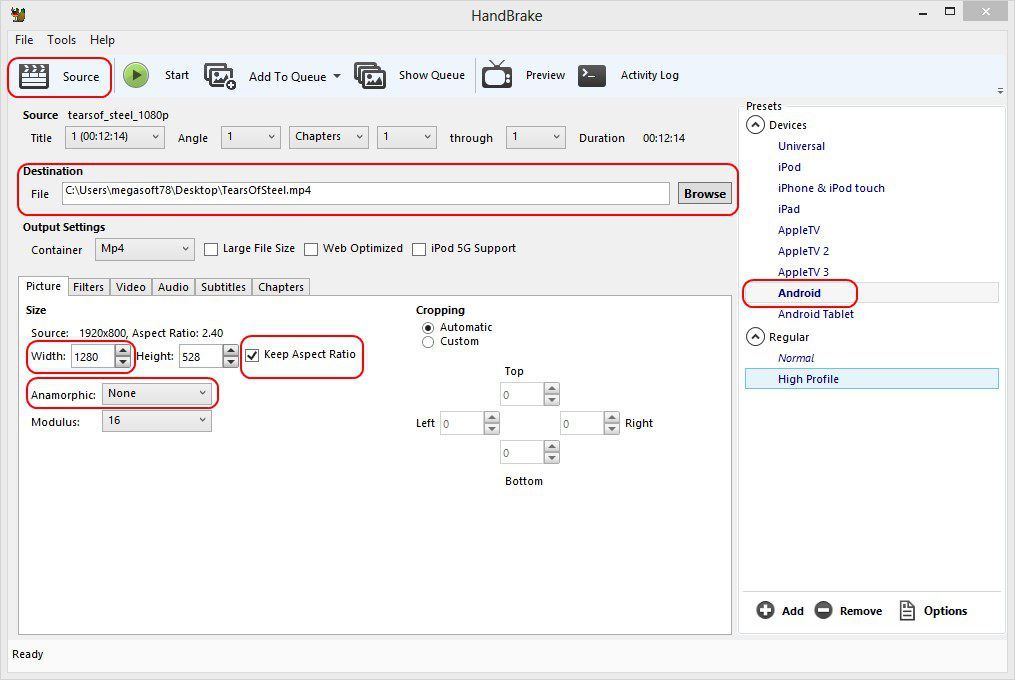
Task: Click in the Width input field
Action: pos(93,356)
